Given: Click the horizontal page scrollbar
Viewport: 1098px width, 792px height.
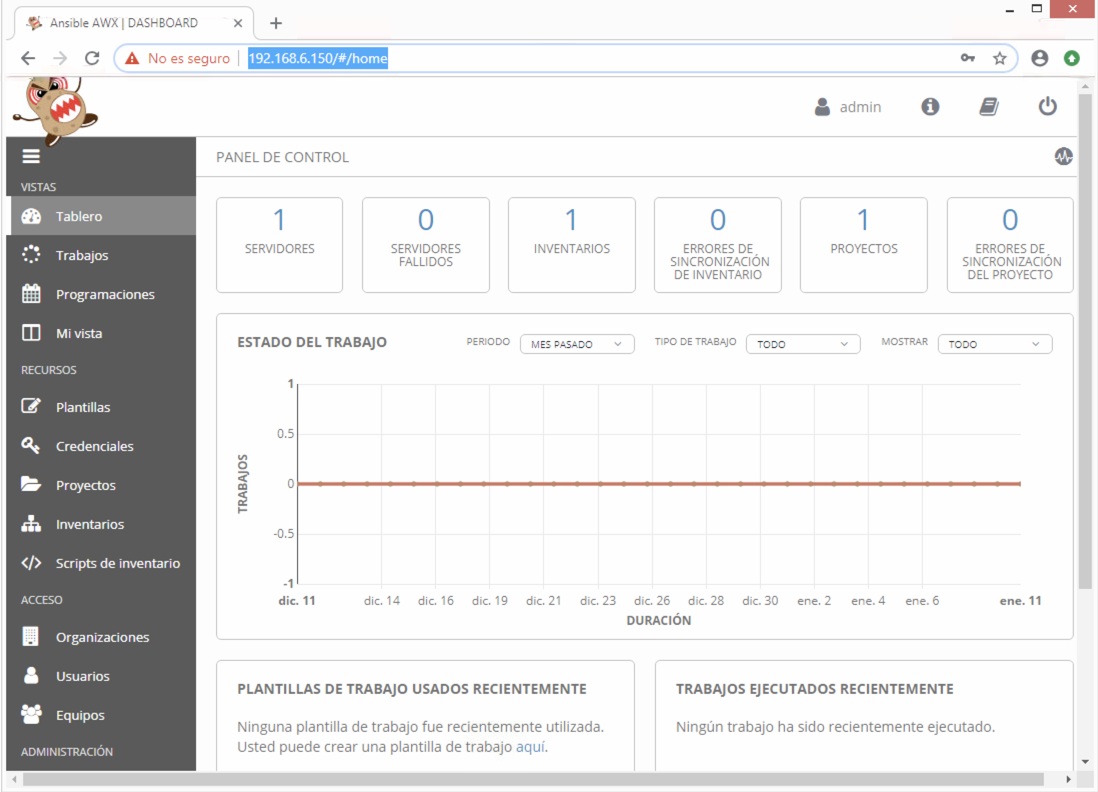Looking at the screenshot, I should tap(533, 779).
